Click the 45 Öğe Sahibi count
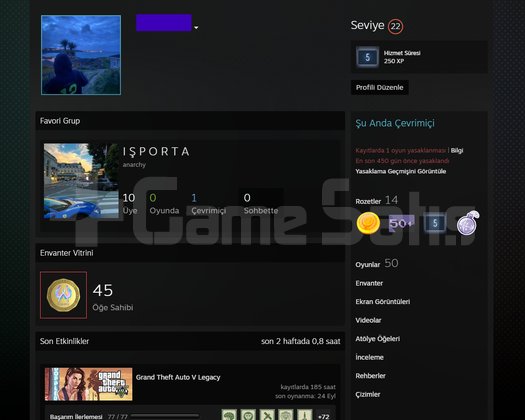This screenshot has width=525, height=420. 113,297
